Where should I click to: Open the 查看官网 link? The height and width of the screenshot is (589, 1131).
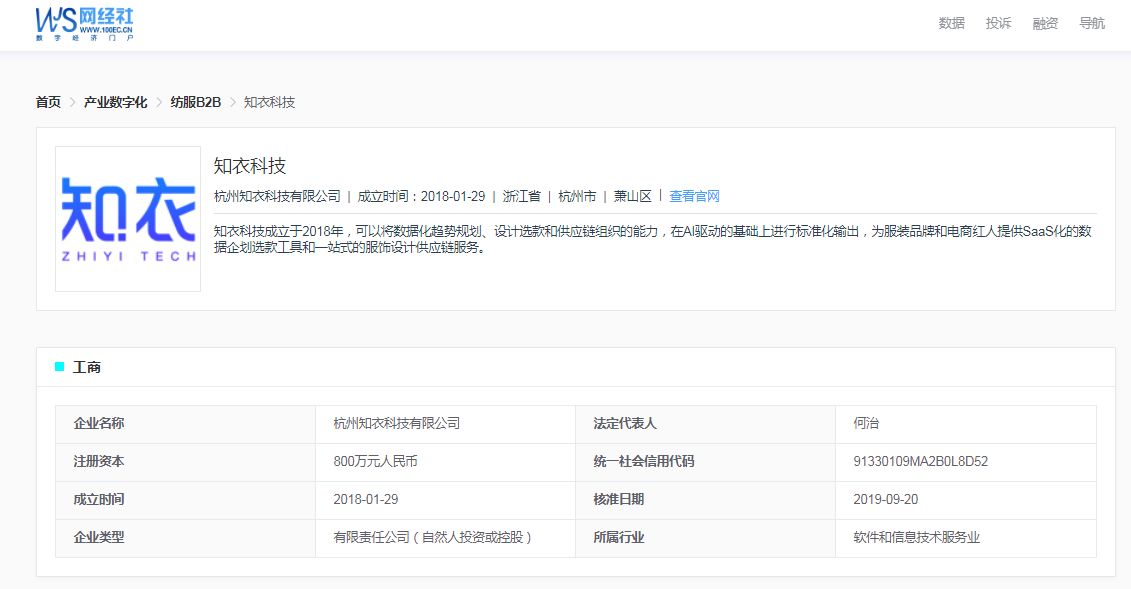click(x=694, y=196)
